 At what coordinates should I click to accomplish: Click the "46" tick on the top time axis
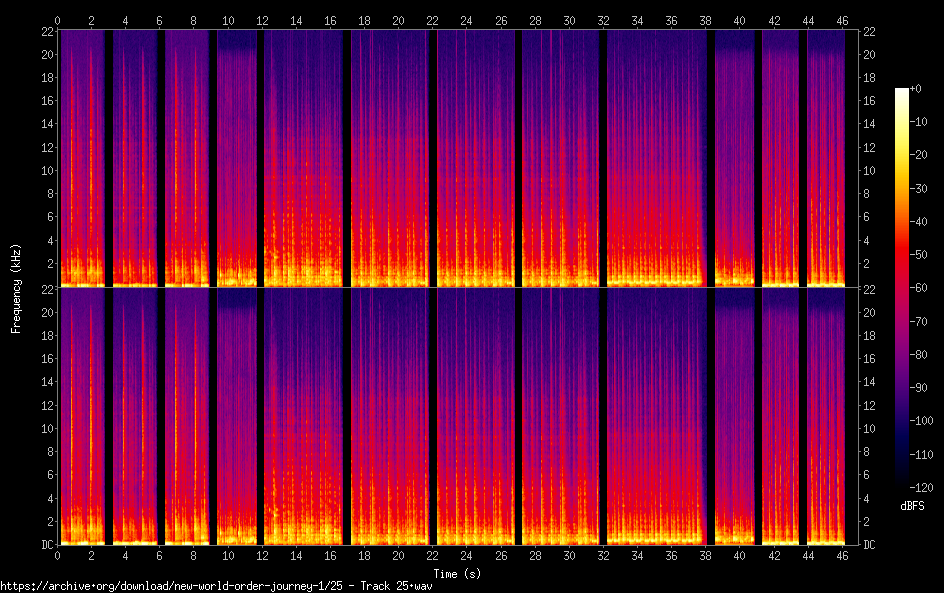842,21
